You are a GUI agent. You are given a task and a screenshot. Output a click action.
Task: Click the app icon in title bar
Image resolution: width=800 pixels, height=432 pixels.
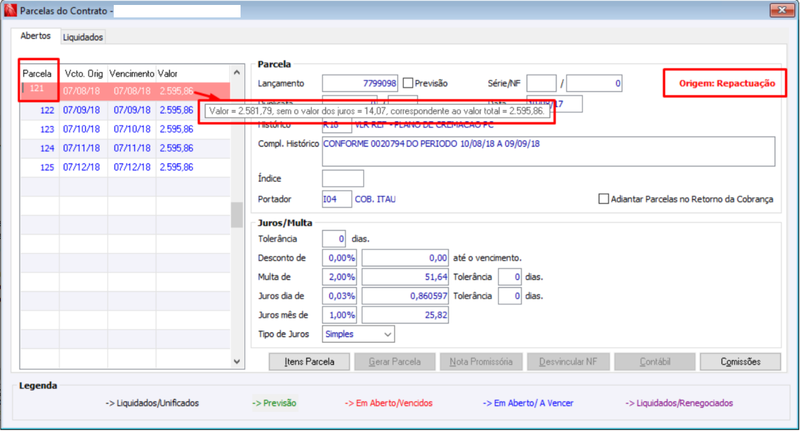[x=10, y=11]
